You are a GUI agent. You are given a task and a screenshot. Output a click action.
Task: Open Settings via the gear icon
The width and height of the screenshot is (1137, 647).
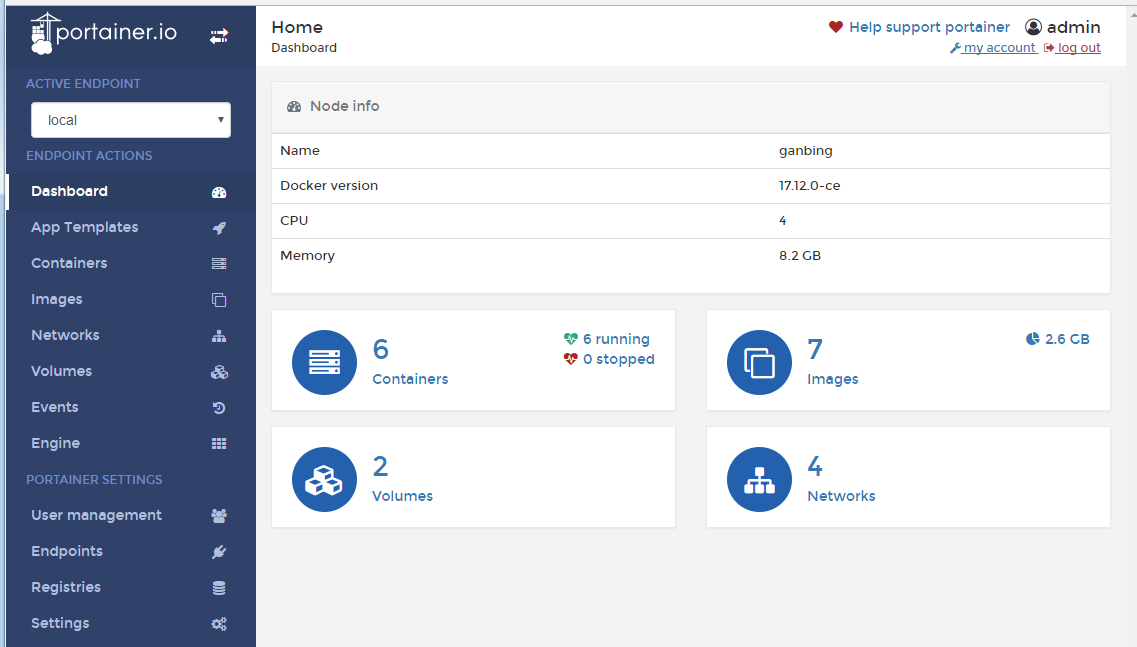[x=219, y=623]
